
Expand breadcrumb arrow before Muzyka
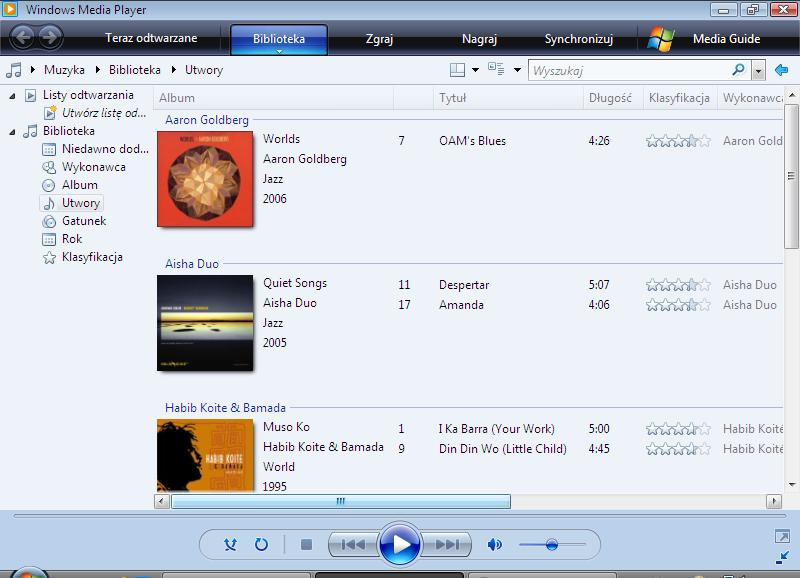pyautogui.click(x=33, y=69)
